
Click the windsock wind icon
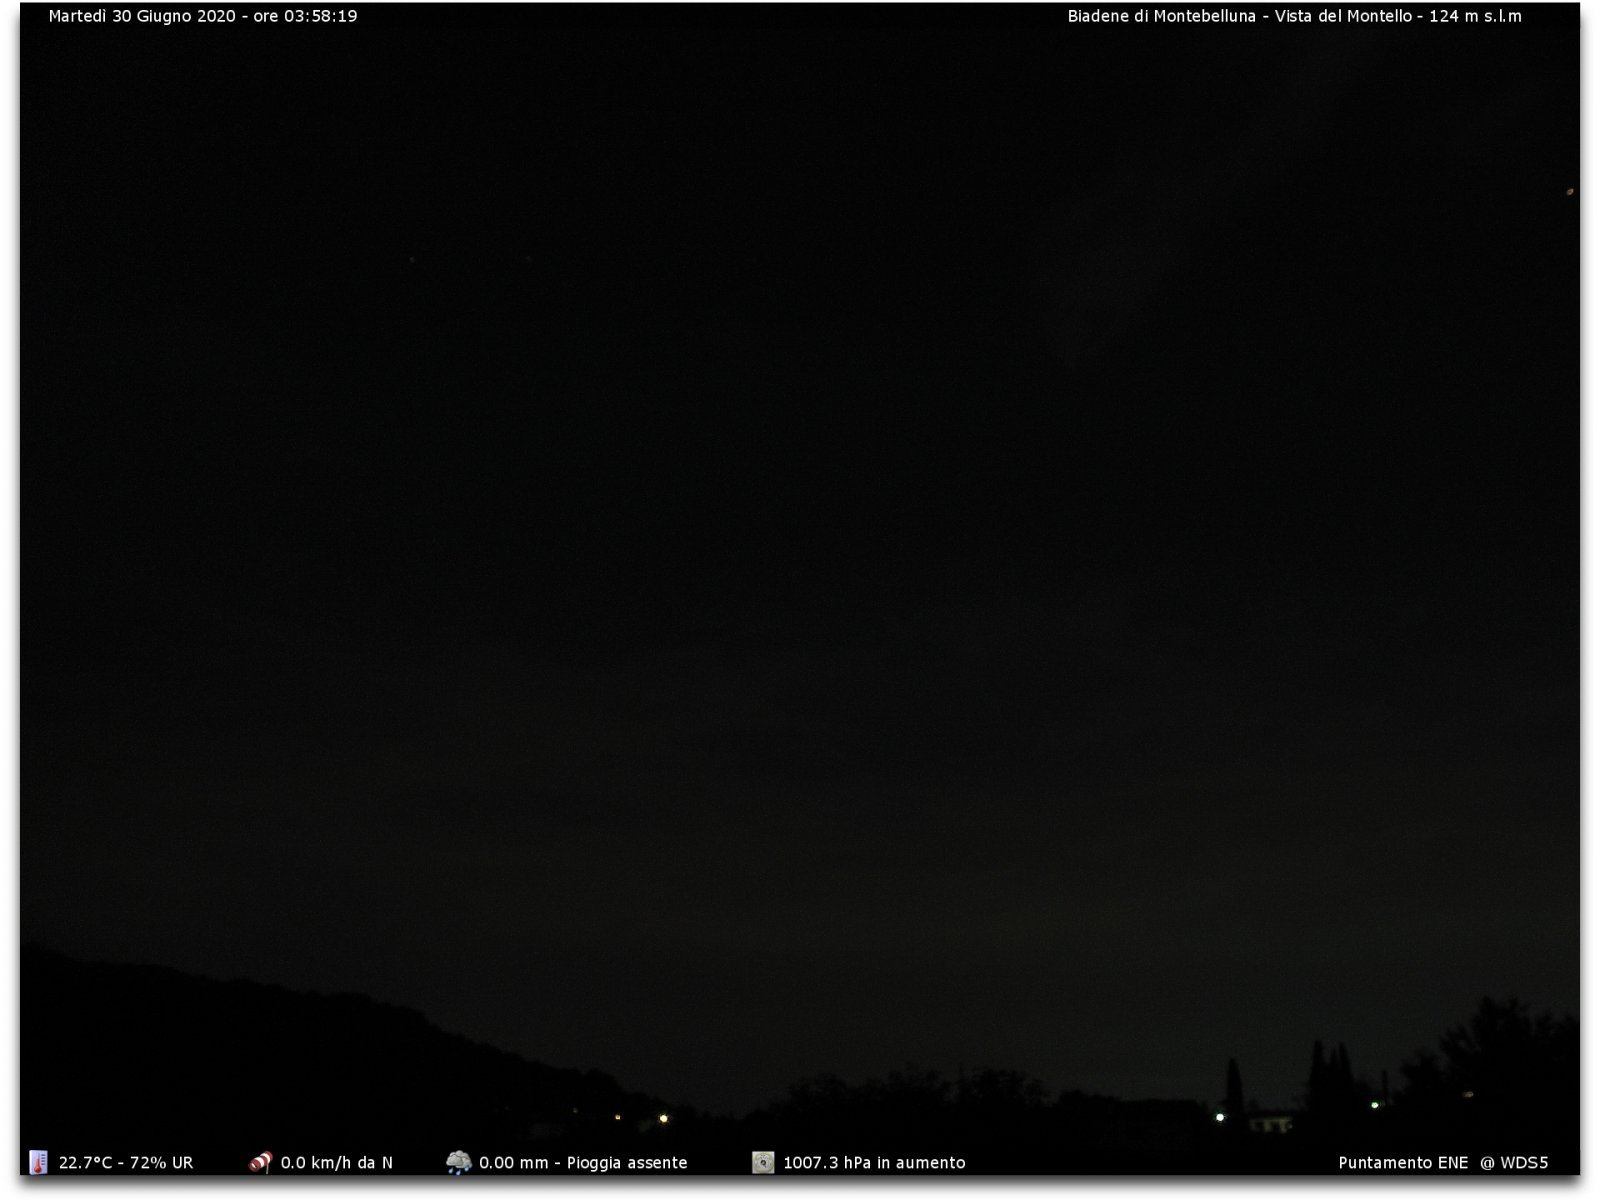pos(261,1162)
